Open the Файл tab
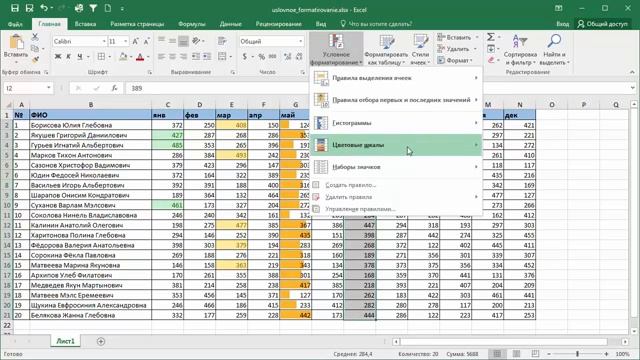Screen dimensions: 640x360 [15, 24]
